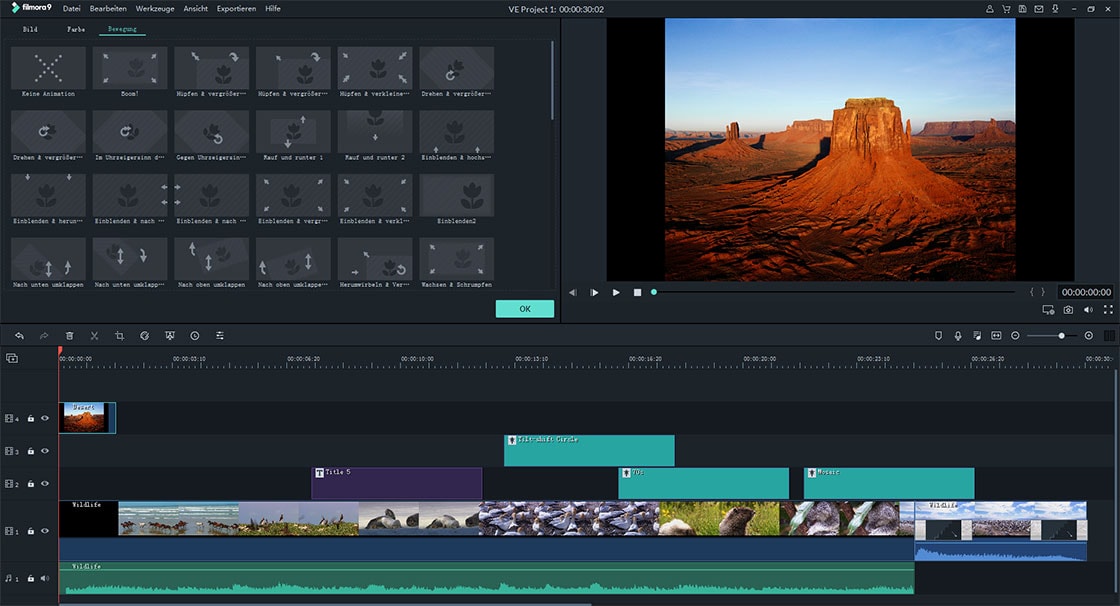Screen dimensions: 1120x606
Task: Open the Exportieren menu
Action: click(236, 9)
